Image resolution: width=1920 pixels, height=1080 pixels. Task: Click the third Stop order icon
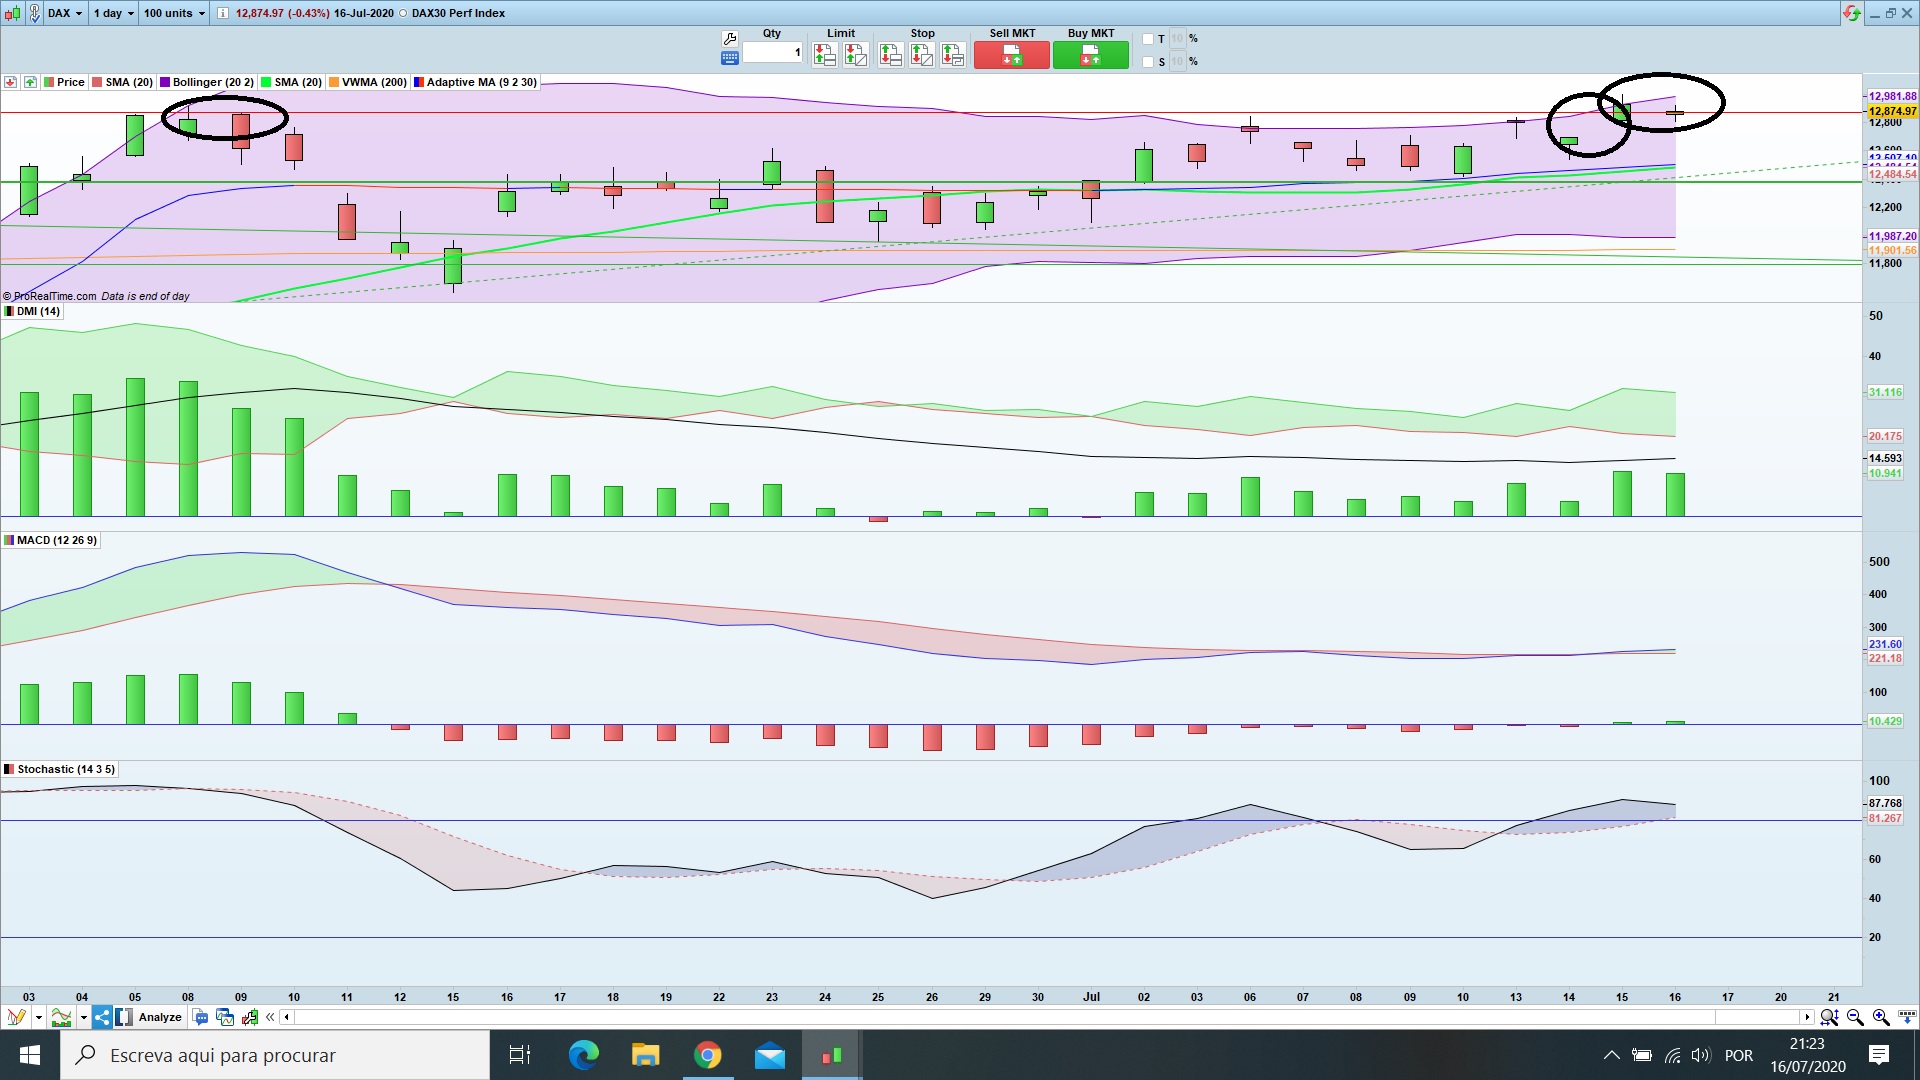point(953,55)
